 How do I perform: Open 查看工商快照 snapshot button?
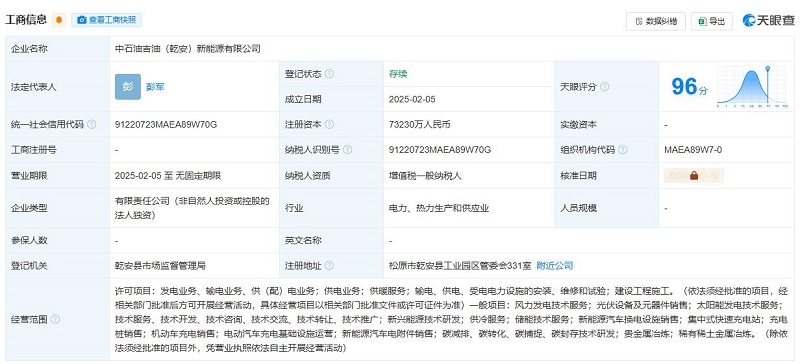107,20
